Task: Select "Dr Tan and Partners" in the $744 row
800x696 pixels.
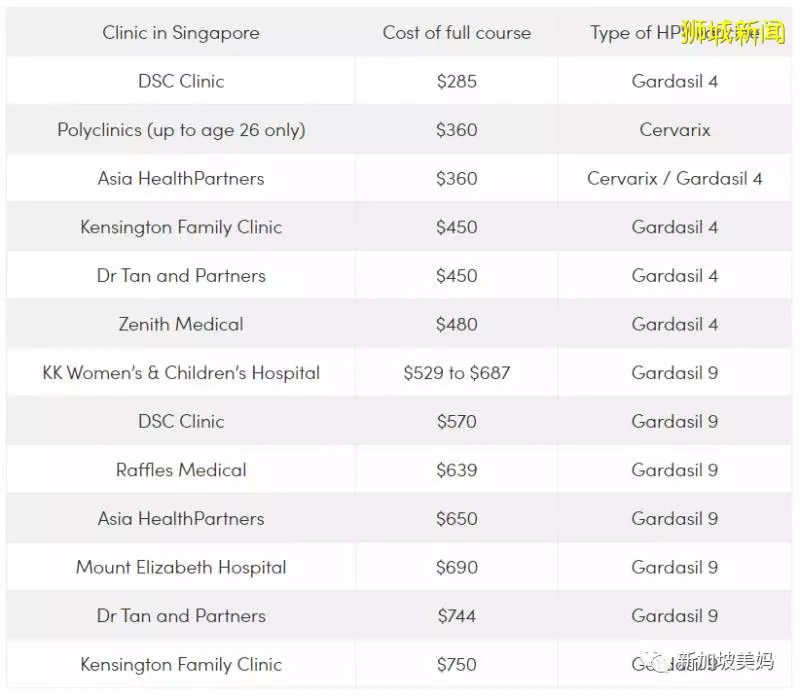Action: coord(181,616)
